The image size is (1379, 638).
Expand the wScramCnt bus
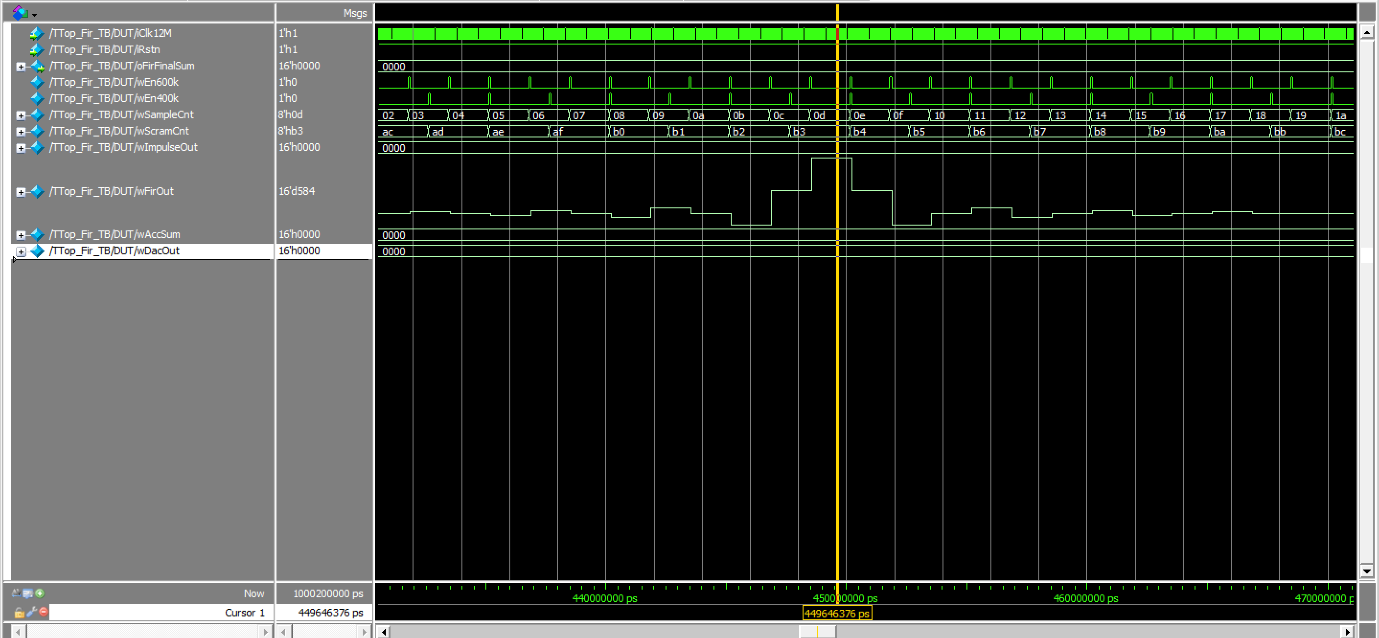coord(21,132)
